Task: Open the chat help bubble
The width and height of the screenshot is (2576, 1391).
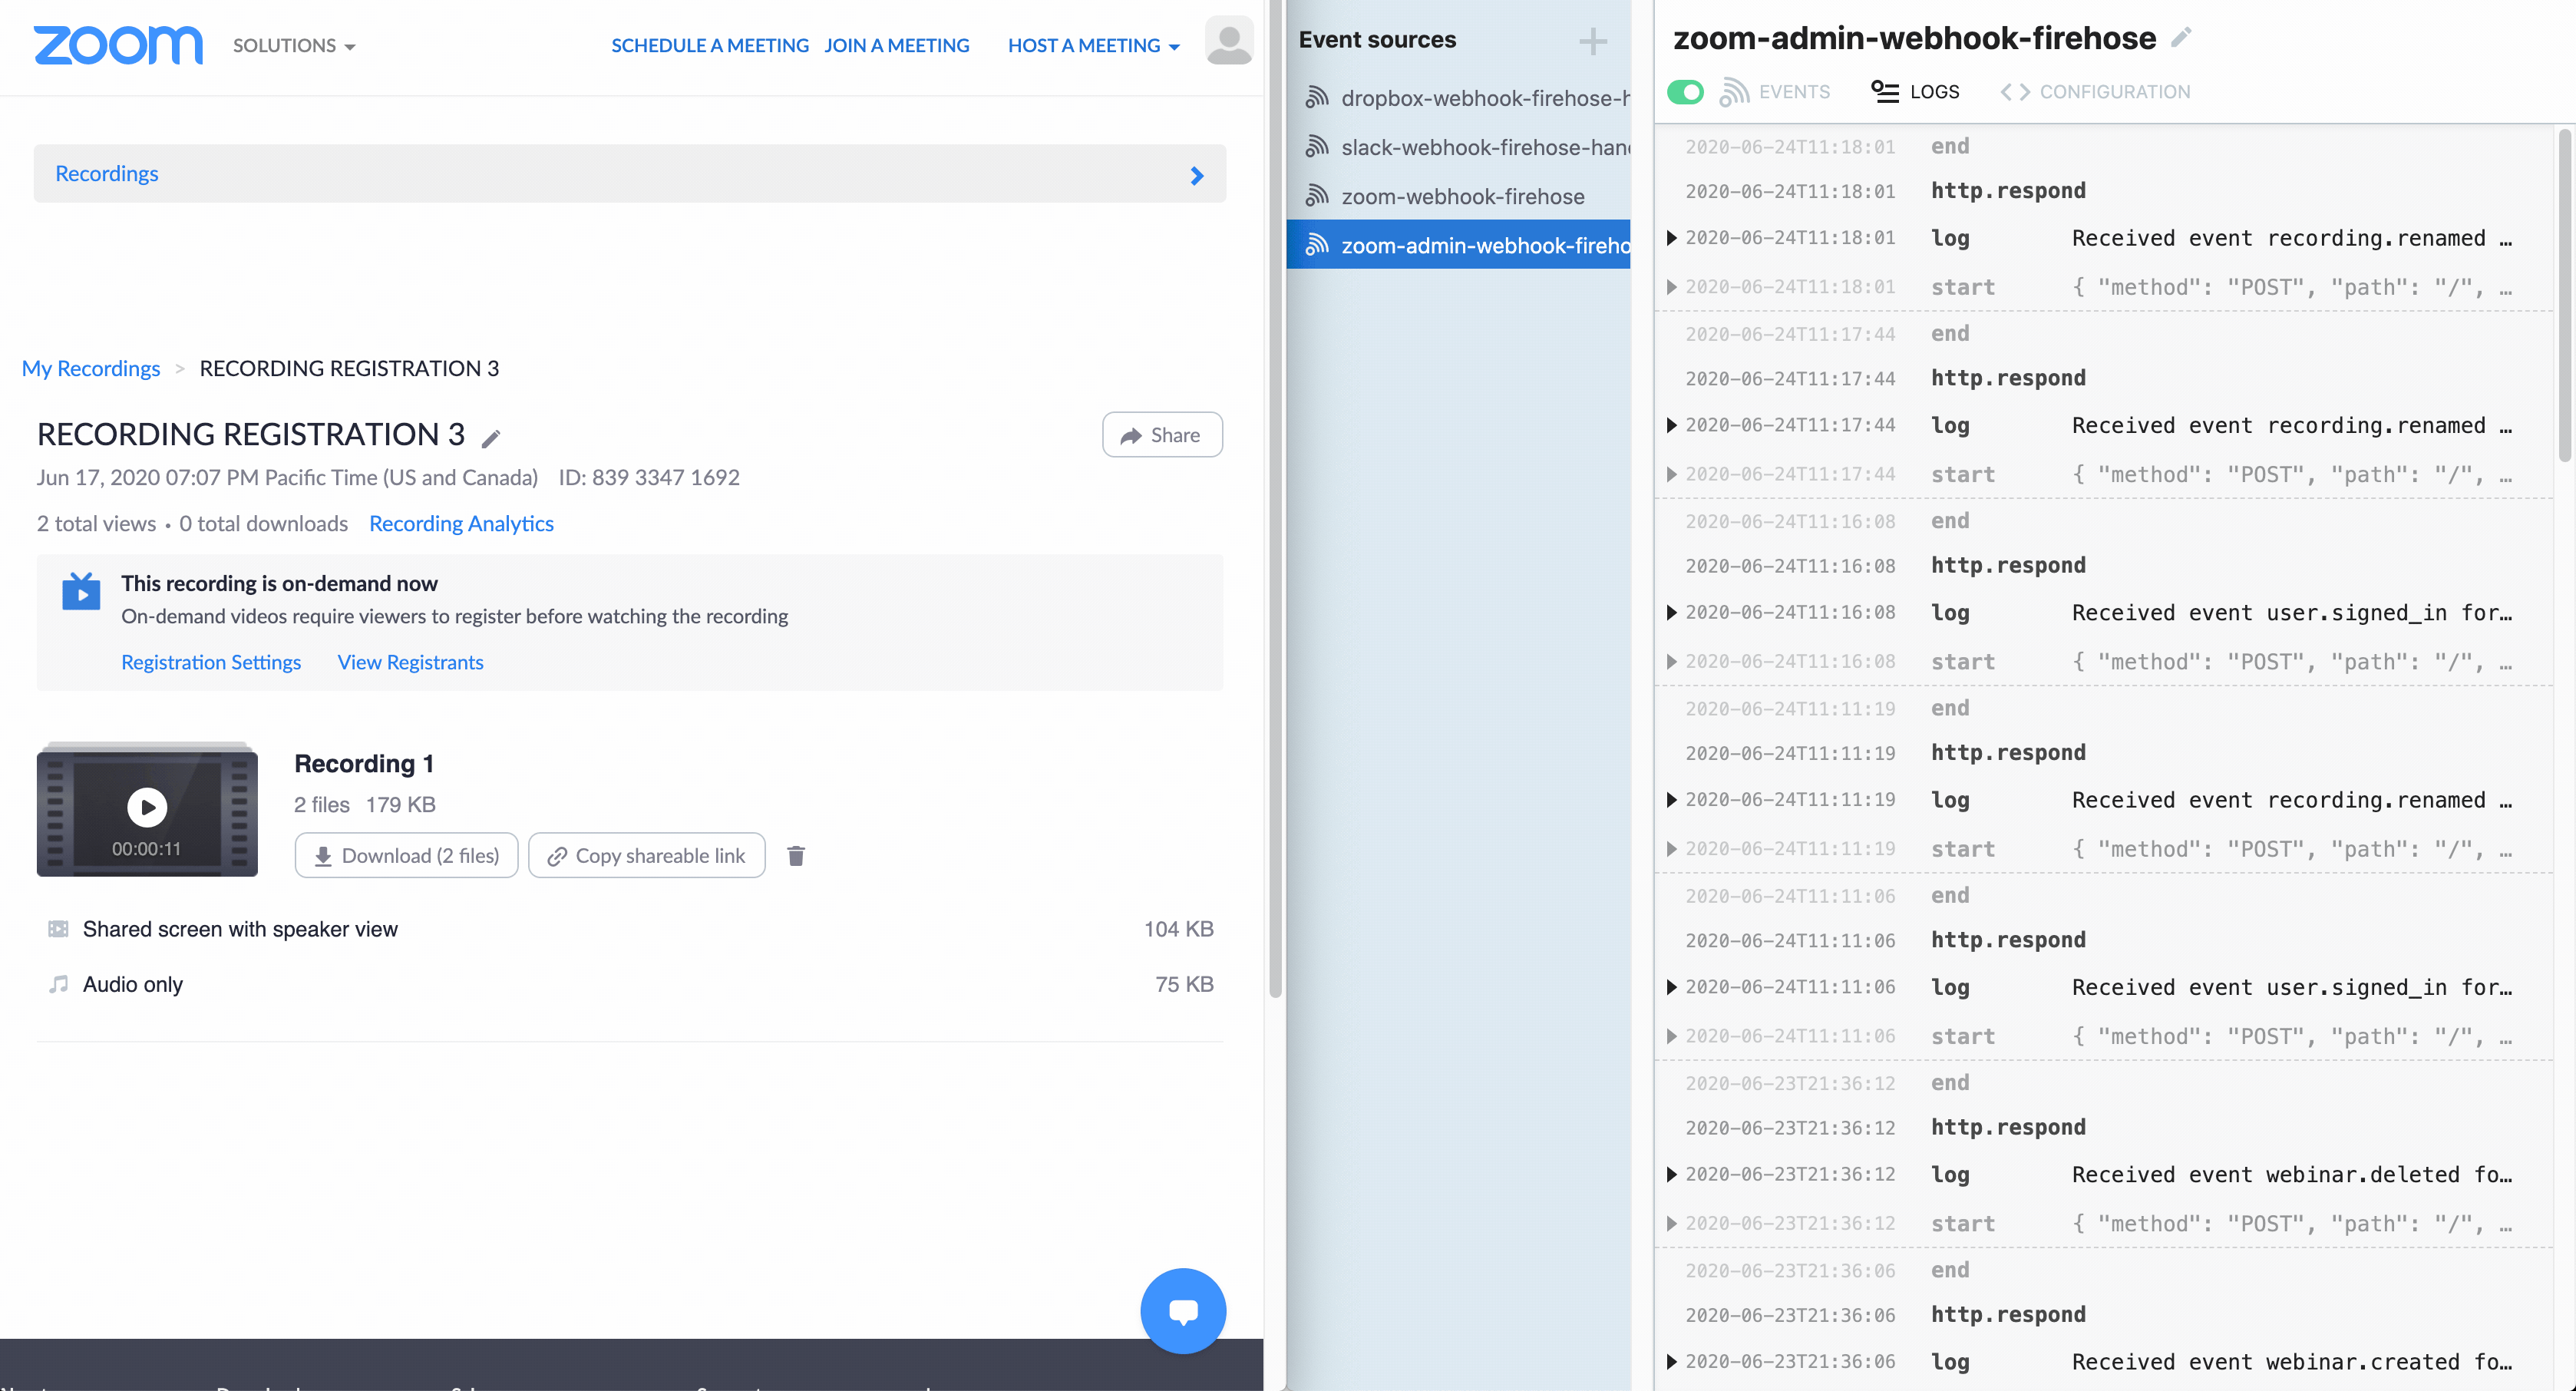Action: tap(1183, 1311)
